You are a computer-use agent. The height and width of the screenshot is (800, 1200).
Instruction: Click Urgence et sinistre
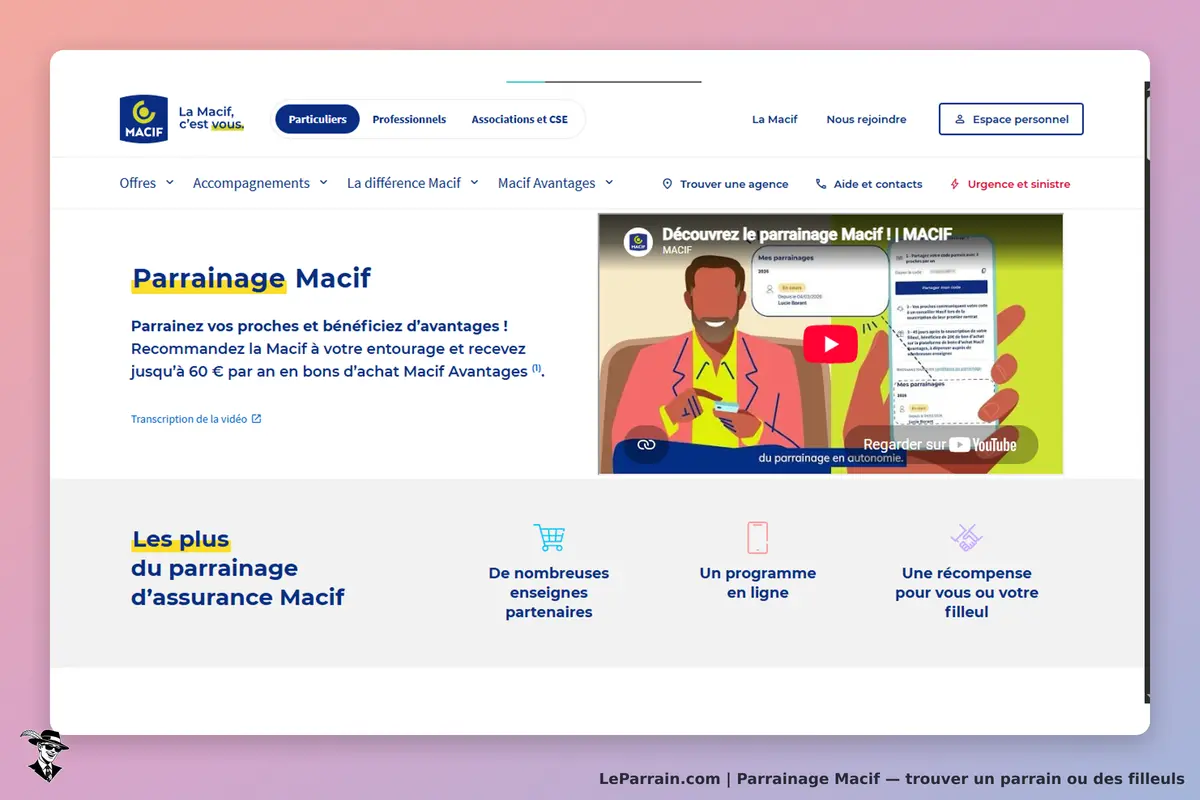click(1010, 184)
